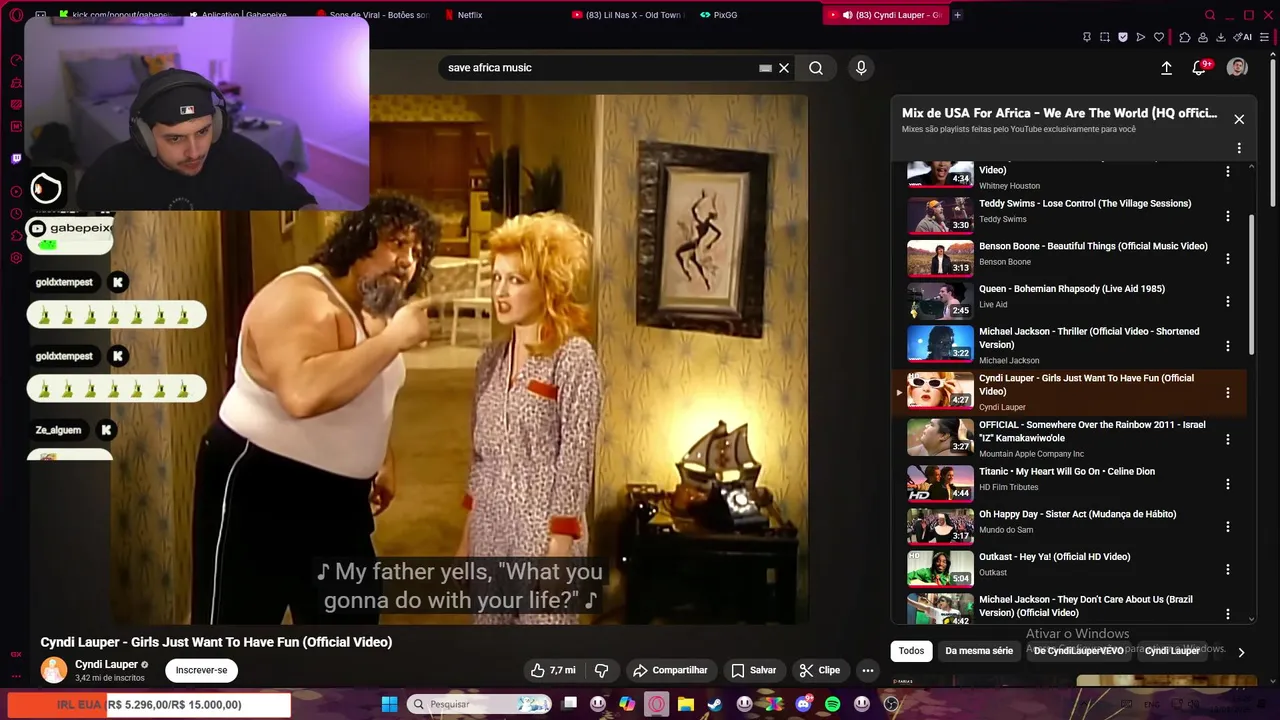Open a new browser tab with plus
The image size is (1280, 720).
pyautogui.click(x=957, y=15)
